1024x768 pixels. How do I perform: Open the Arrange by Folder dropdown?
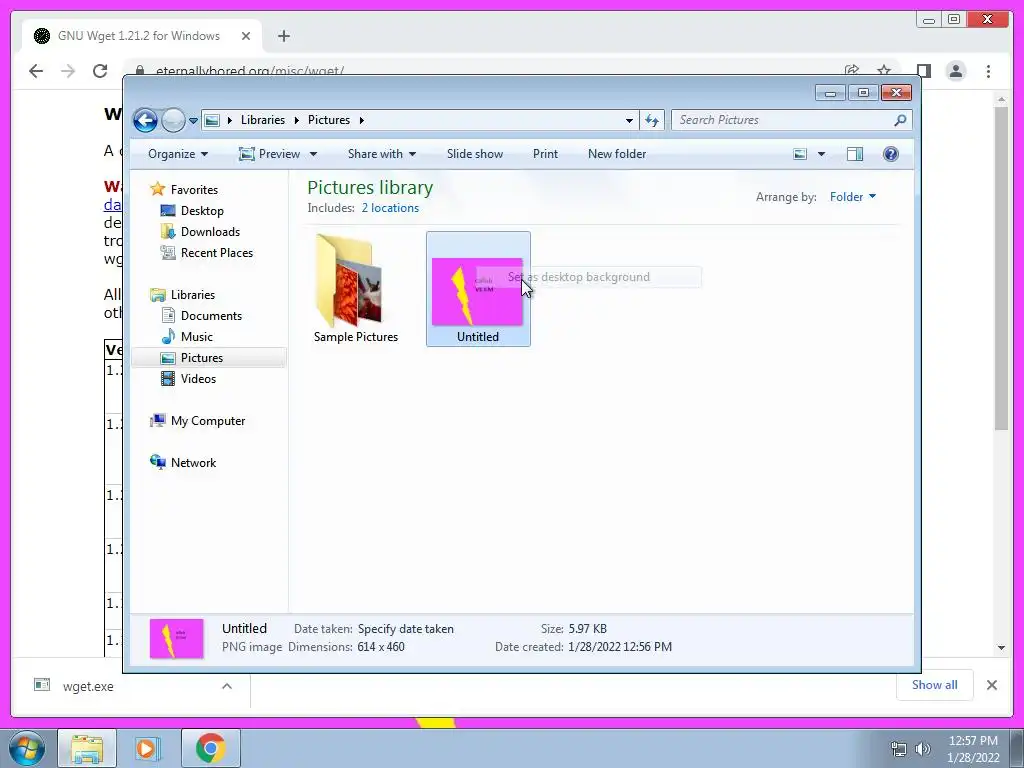pos(852,197)
